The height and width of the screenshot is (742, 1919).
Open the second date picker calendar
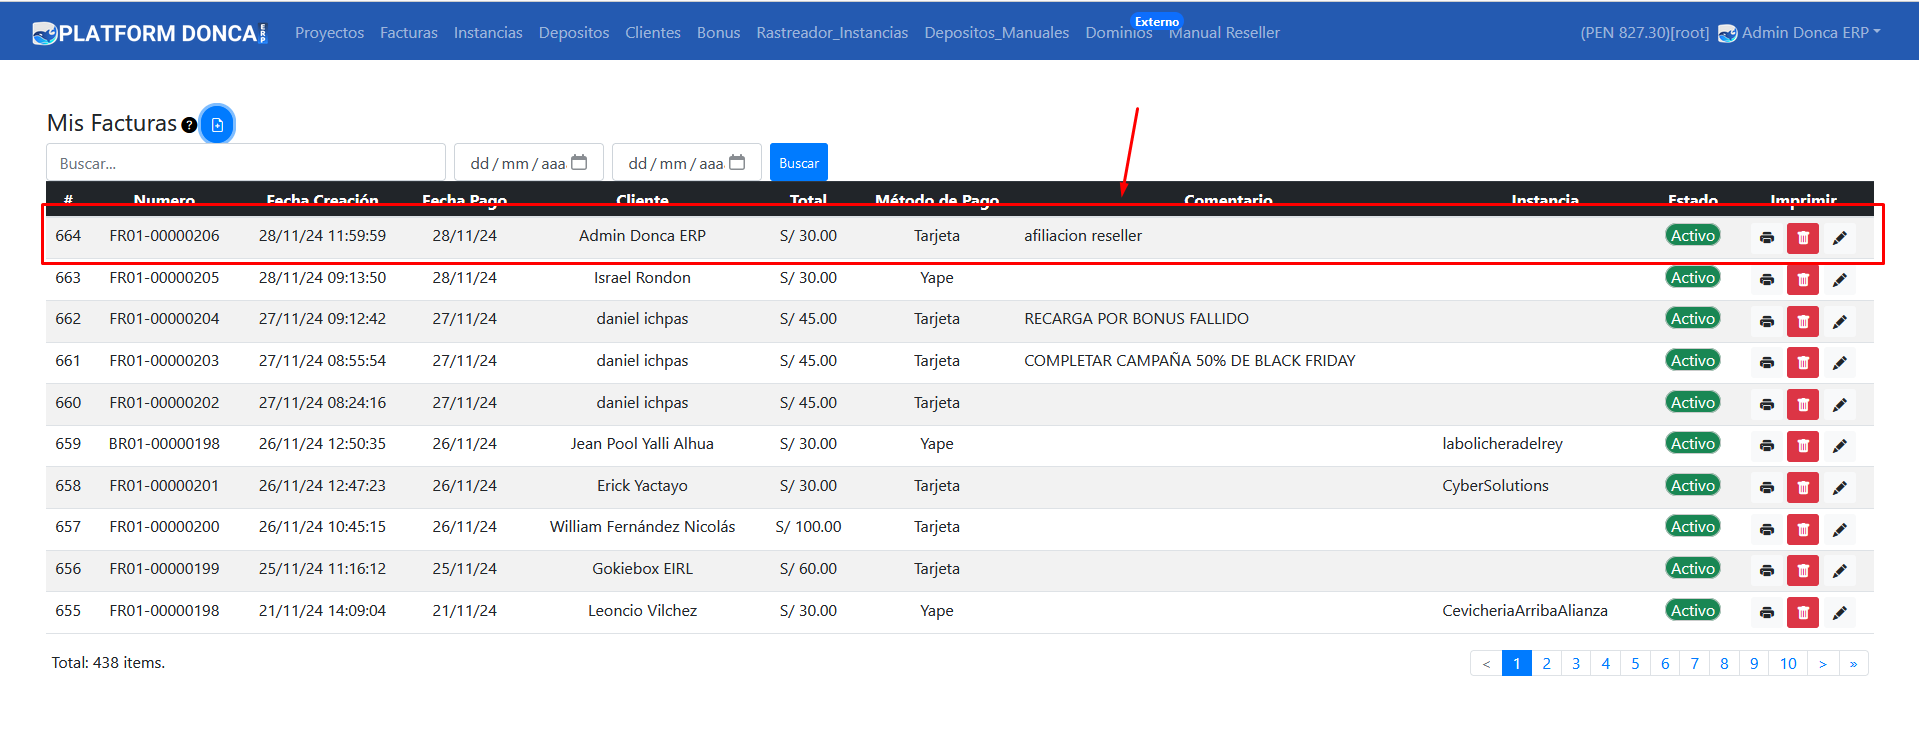tap(737, 163)
